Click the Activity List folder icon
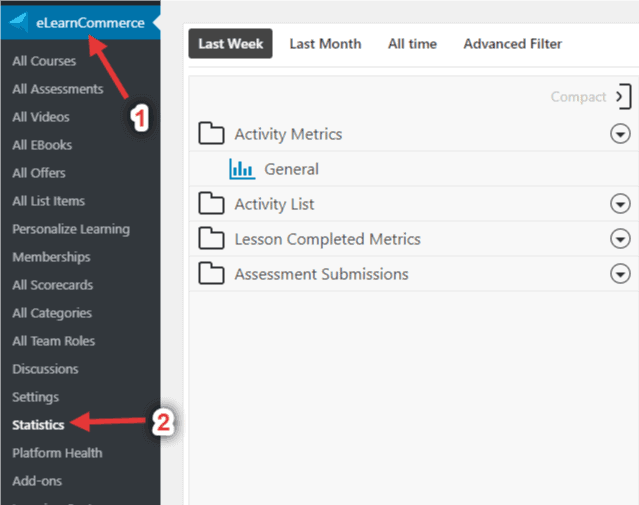 point(211,203)
